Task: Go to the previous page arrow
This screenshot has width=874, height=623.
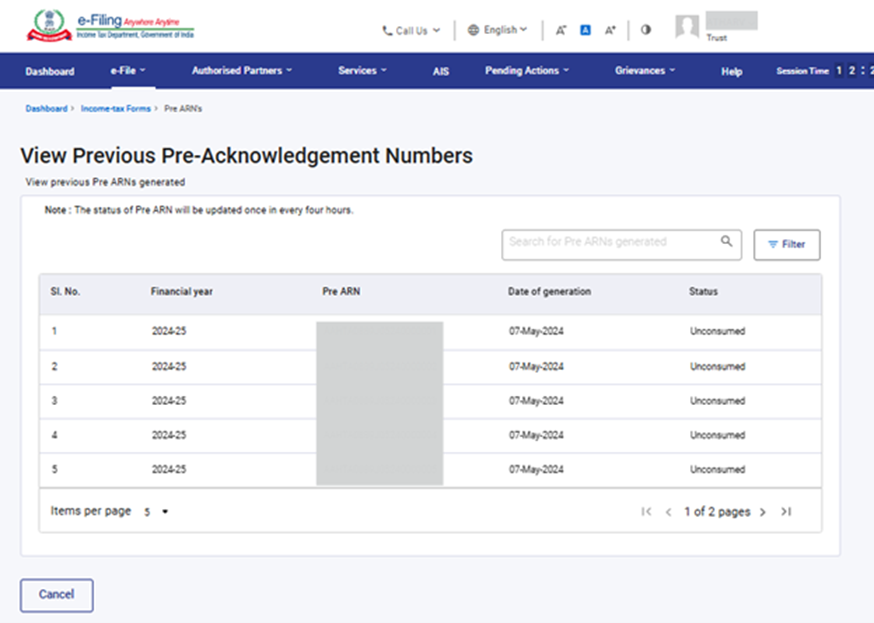Action: point(668,512)
